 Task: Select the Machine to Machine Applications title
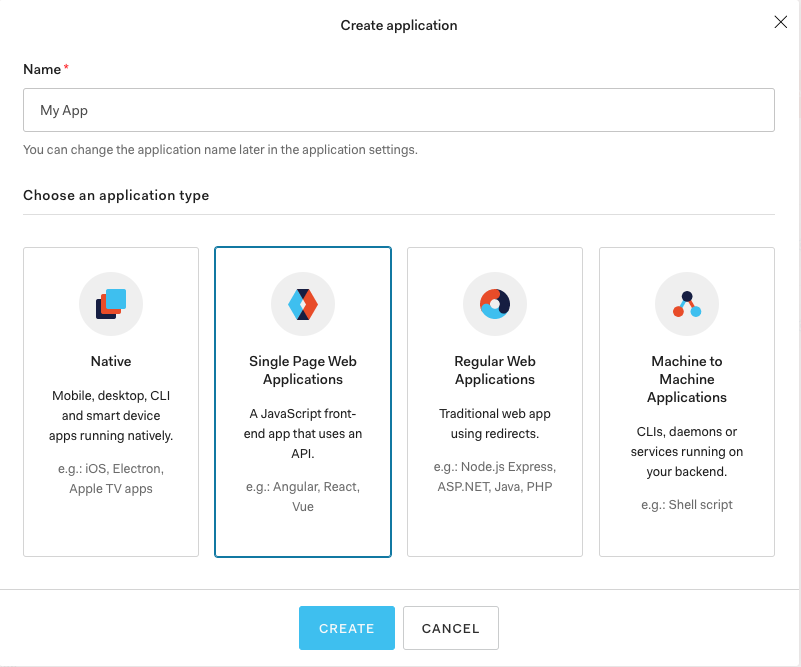[687, 379]
